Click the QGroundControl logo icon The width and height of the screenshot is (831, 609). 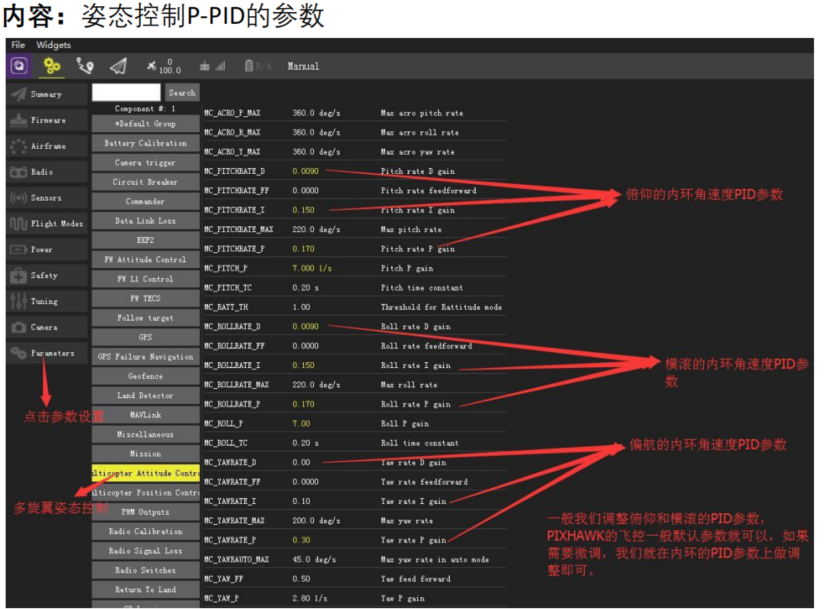tap(19, 64)
